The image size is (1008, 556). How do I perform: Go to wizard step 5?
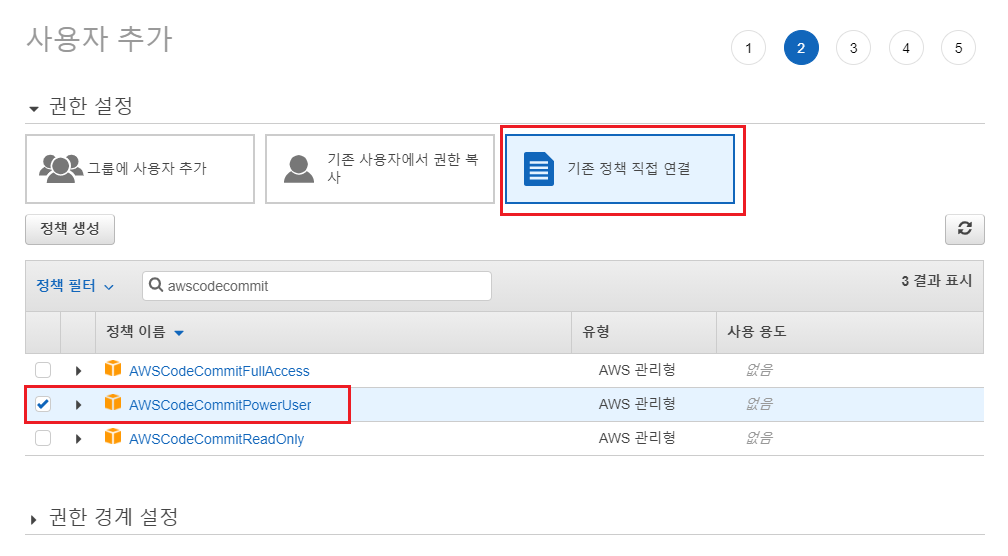click(958, 48)
